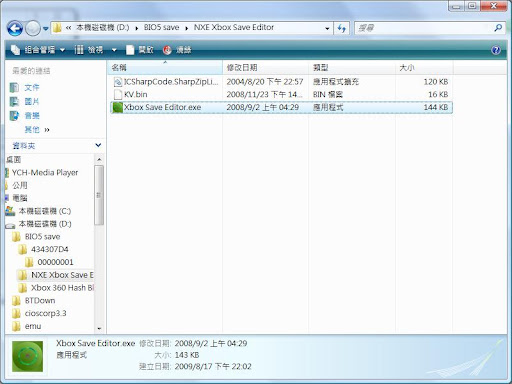The height and width of the screenshot is (384, 512).
Task: Click the 組合管理 organize toolbar icon
Action: 16,50
